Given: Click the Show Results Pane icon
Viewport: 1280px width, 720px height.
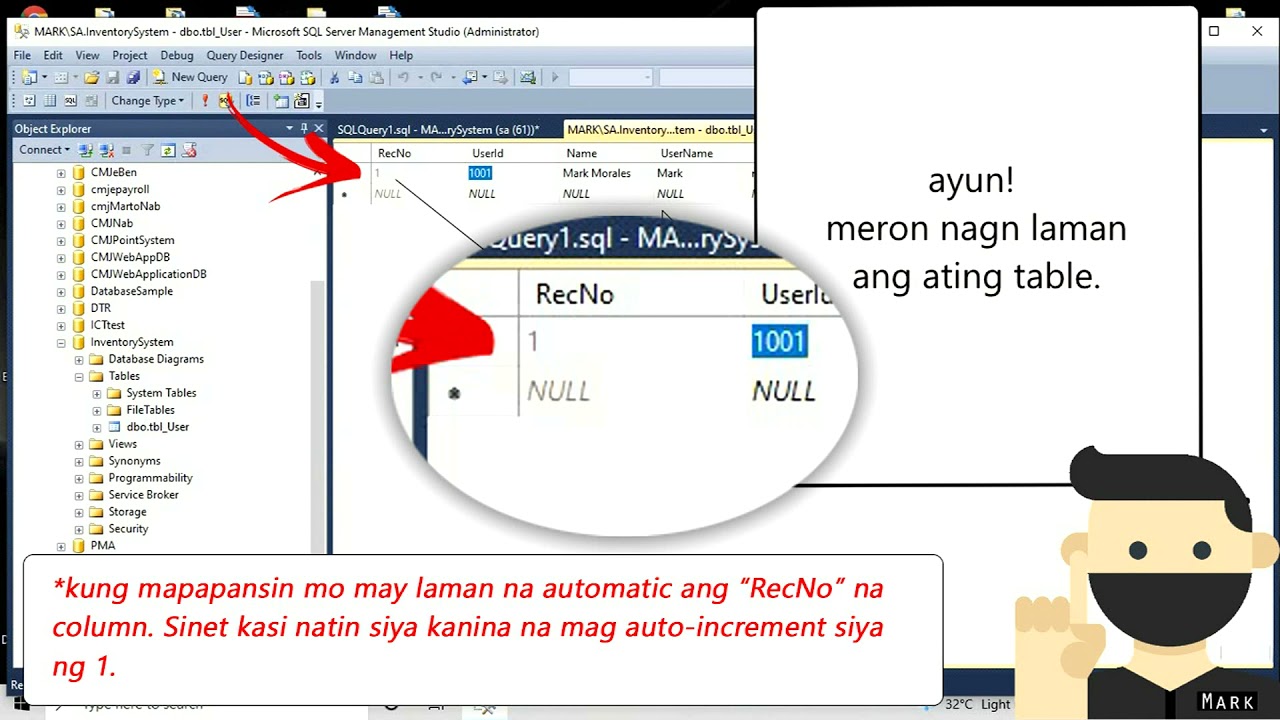Looking at the screenshot, I should tap(91, 100).
